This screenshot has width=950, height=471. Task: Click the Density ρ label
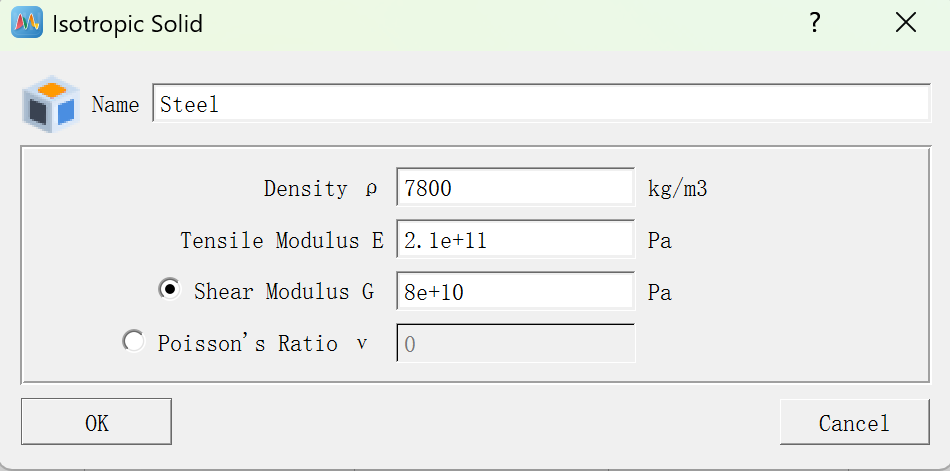(x=320, y=188)
